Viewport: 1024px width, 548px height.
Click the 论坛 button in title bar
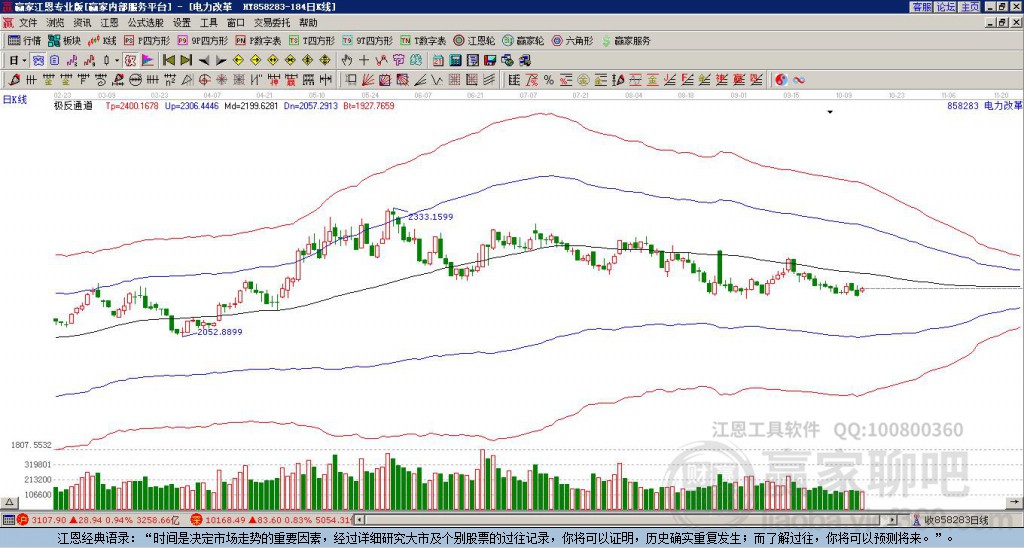945,7
